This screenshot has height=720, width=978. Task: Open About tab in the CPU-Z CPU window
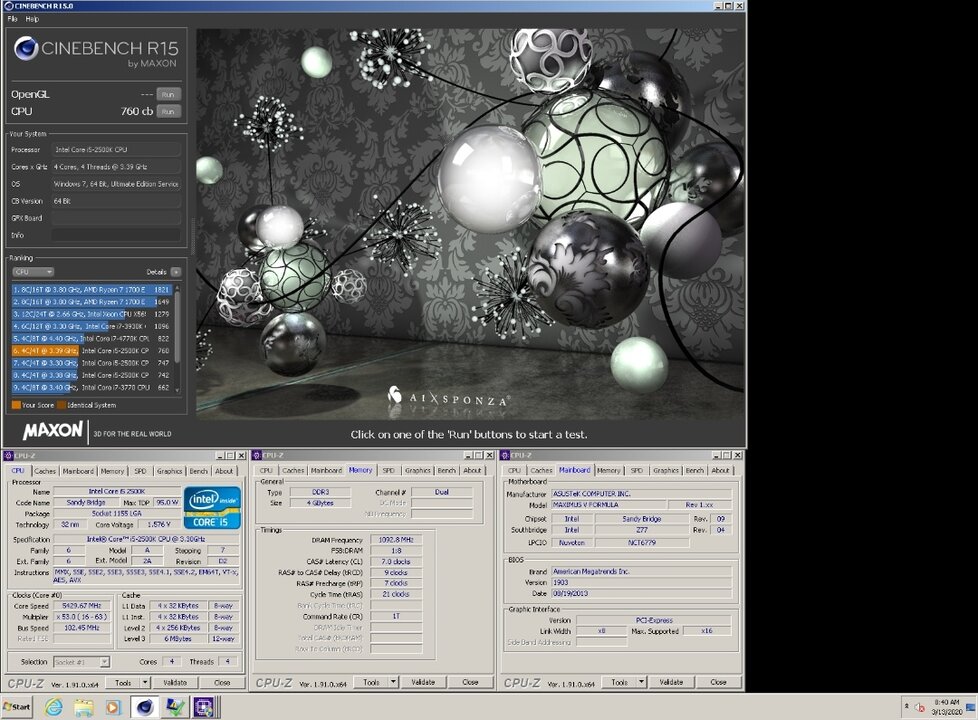224,471
